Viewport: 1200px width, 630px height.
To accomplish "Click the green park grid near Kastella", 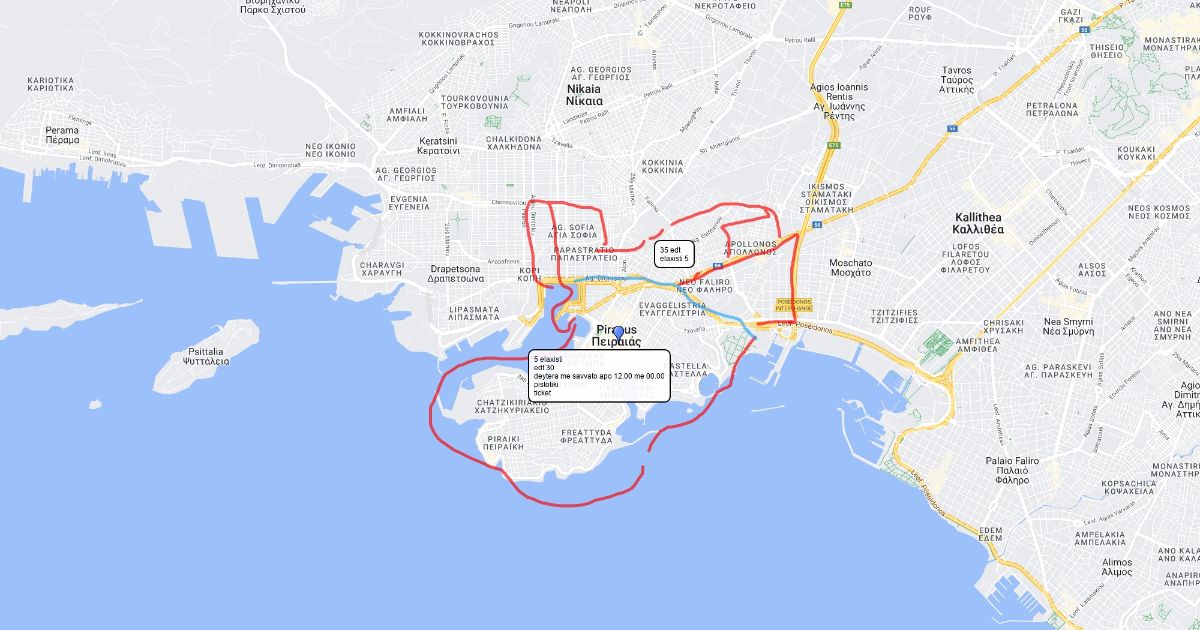I will [x=734, y=346].
